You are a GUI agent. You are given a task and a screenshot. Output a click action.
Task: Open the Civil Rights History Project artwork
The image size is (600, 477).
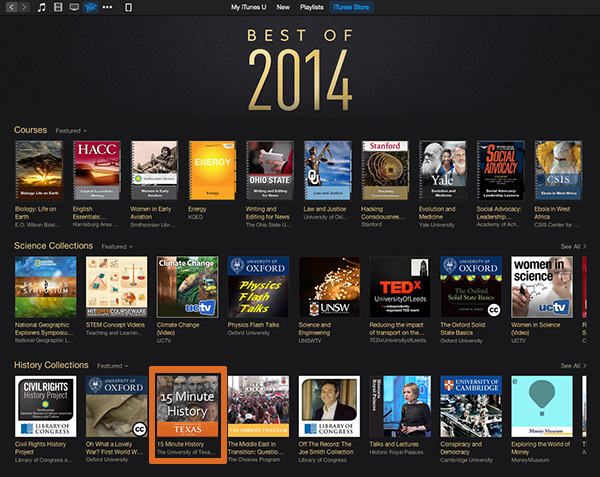tap(46, 406)
